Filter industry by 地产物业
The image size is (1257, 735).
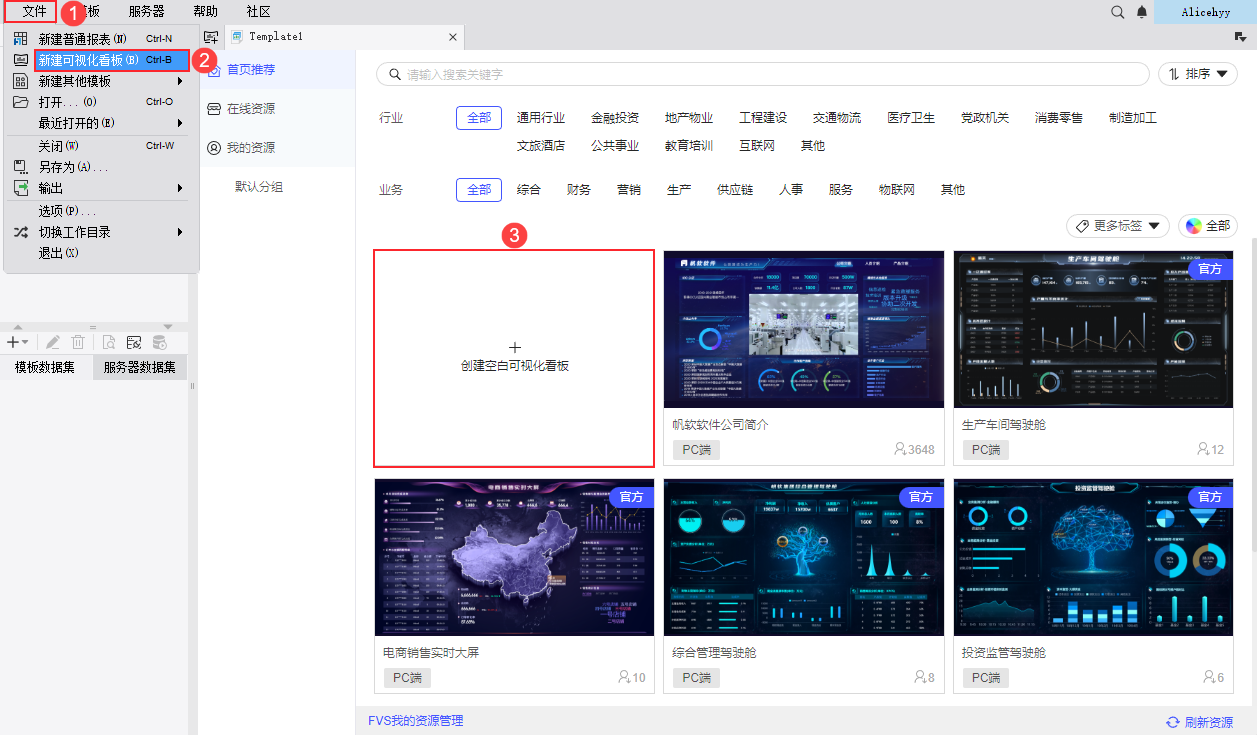pyautogui.click(x=689, y=117)
